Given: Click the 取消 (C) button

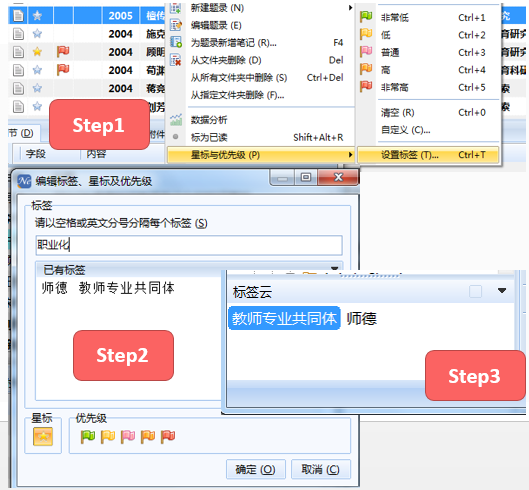Looking at the screenshot, I should tap(321, 469).
